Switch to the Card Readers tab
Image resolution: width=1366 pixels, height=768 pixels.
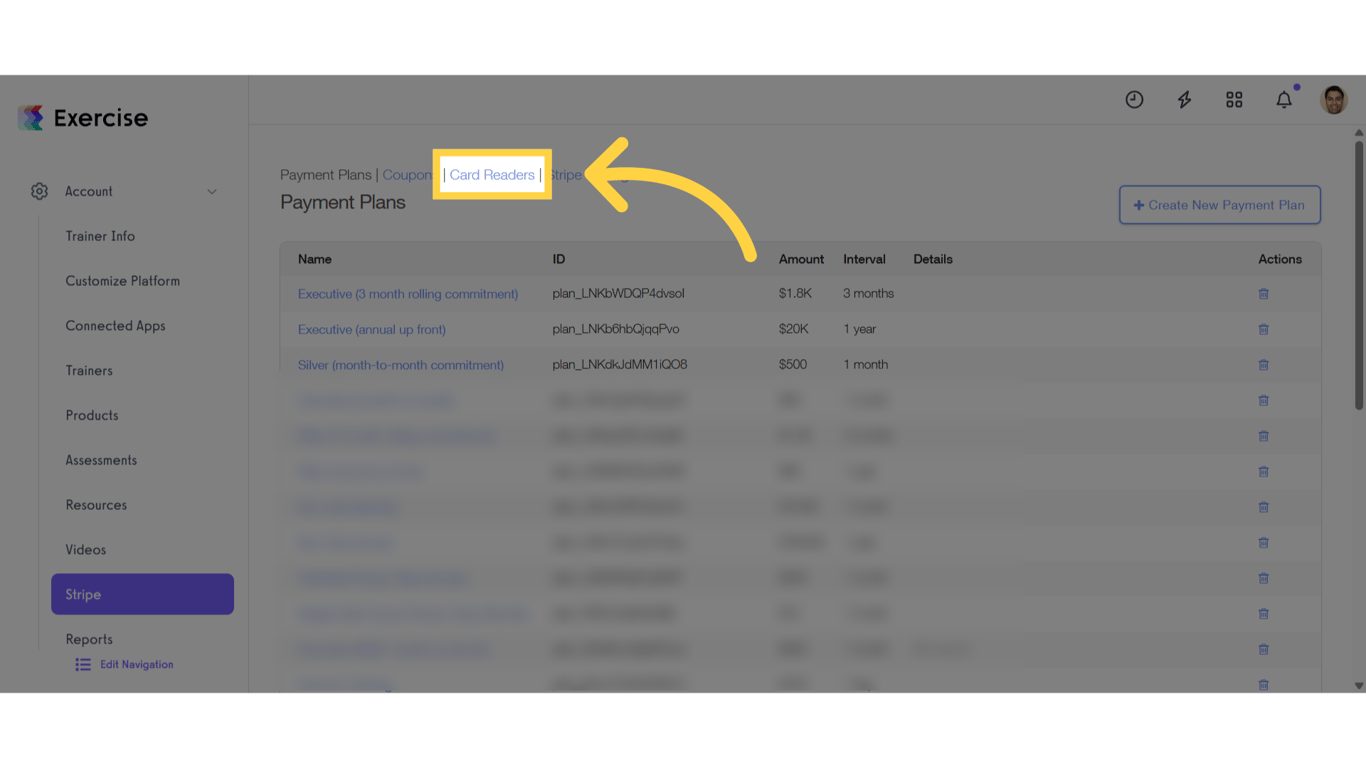[492, 175]
